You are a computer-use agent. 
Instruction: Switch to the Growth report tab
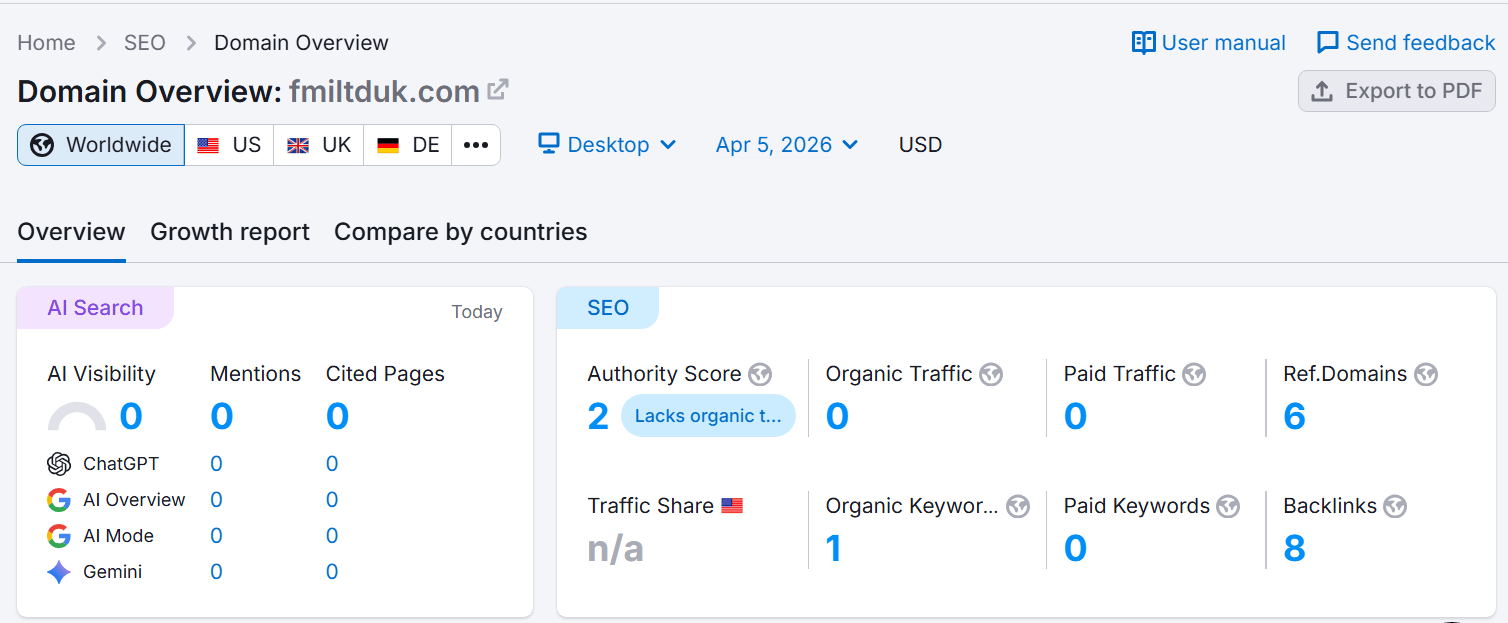point(230,232)
